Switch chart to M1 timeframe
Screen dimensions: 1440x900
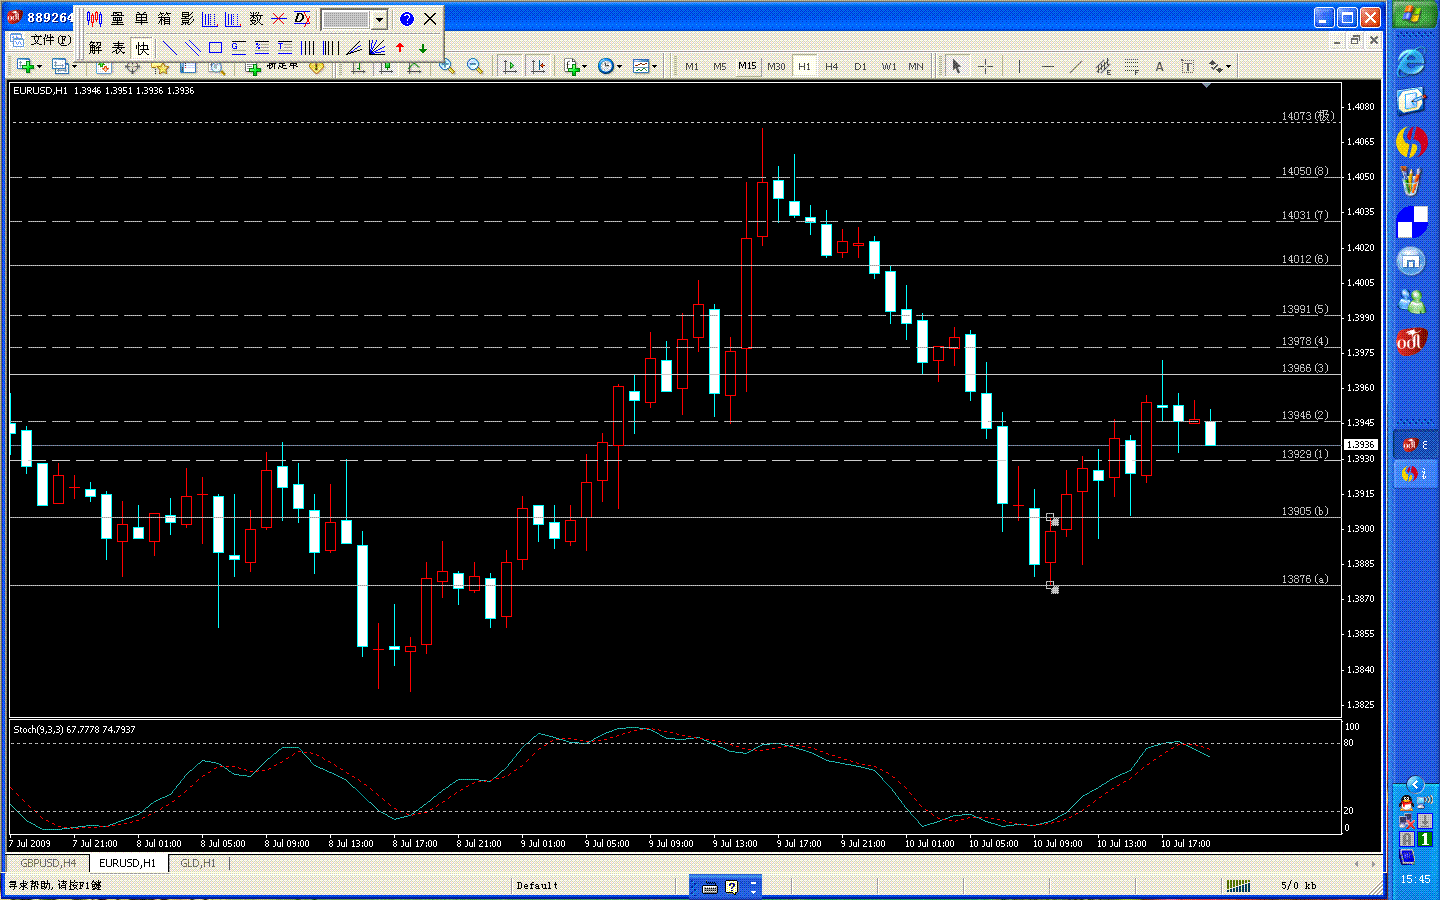coord(691,66)
